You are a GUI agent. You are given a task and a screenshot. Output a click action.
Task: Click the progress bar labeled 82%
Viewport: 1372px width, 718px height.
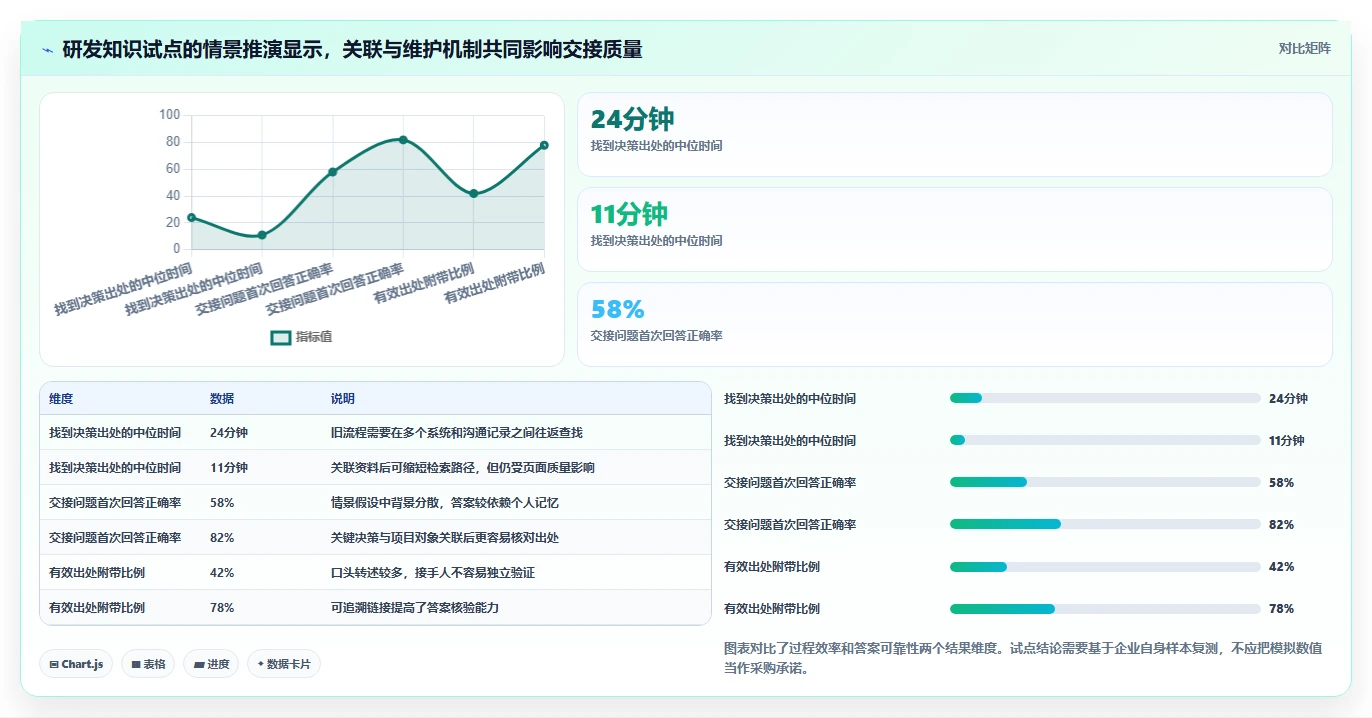click(x=1105, y=524)
